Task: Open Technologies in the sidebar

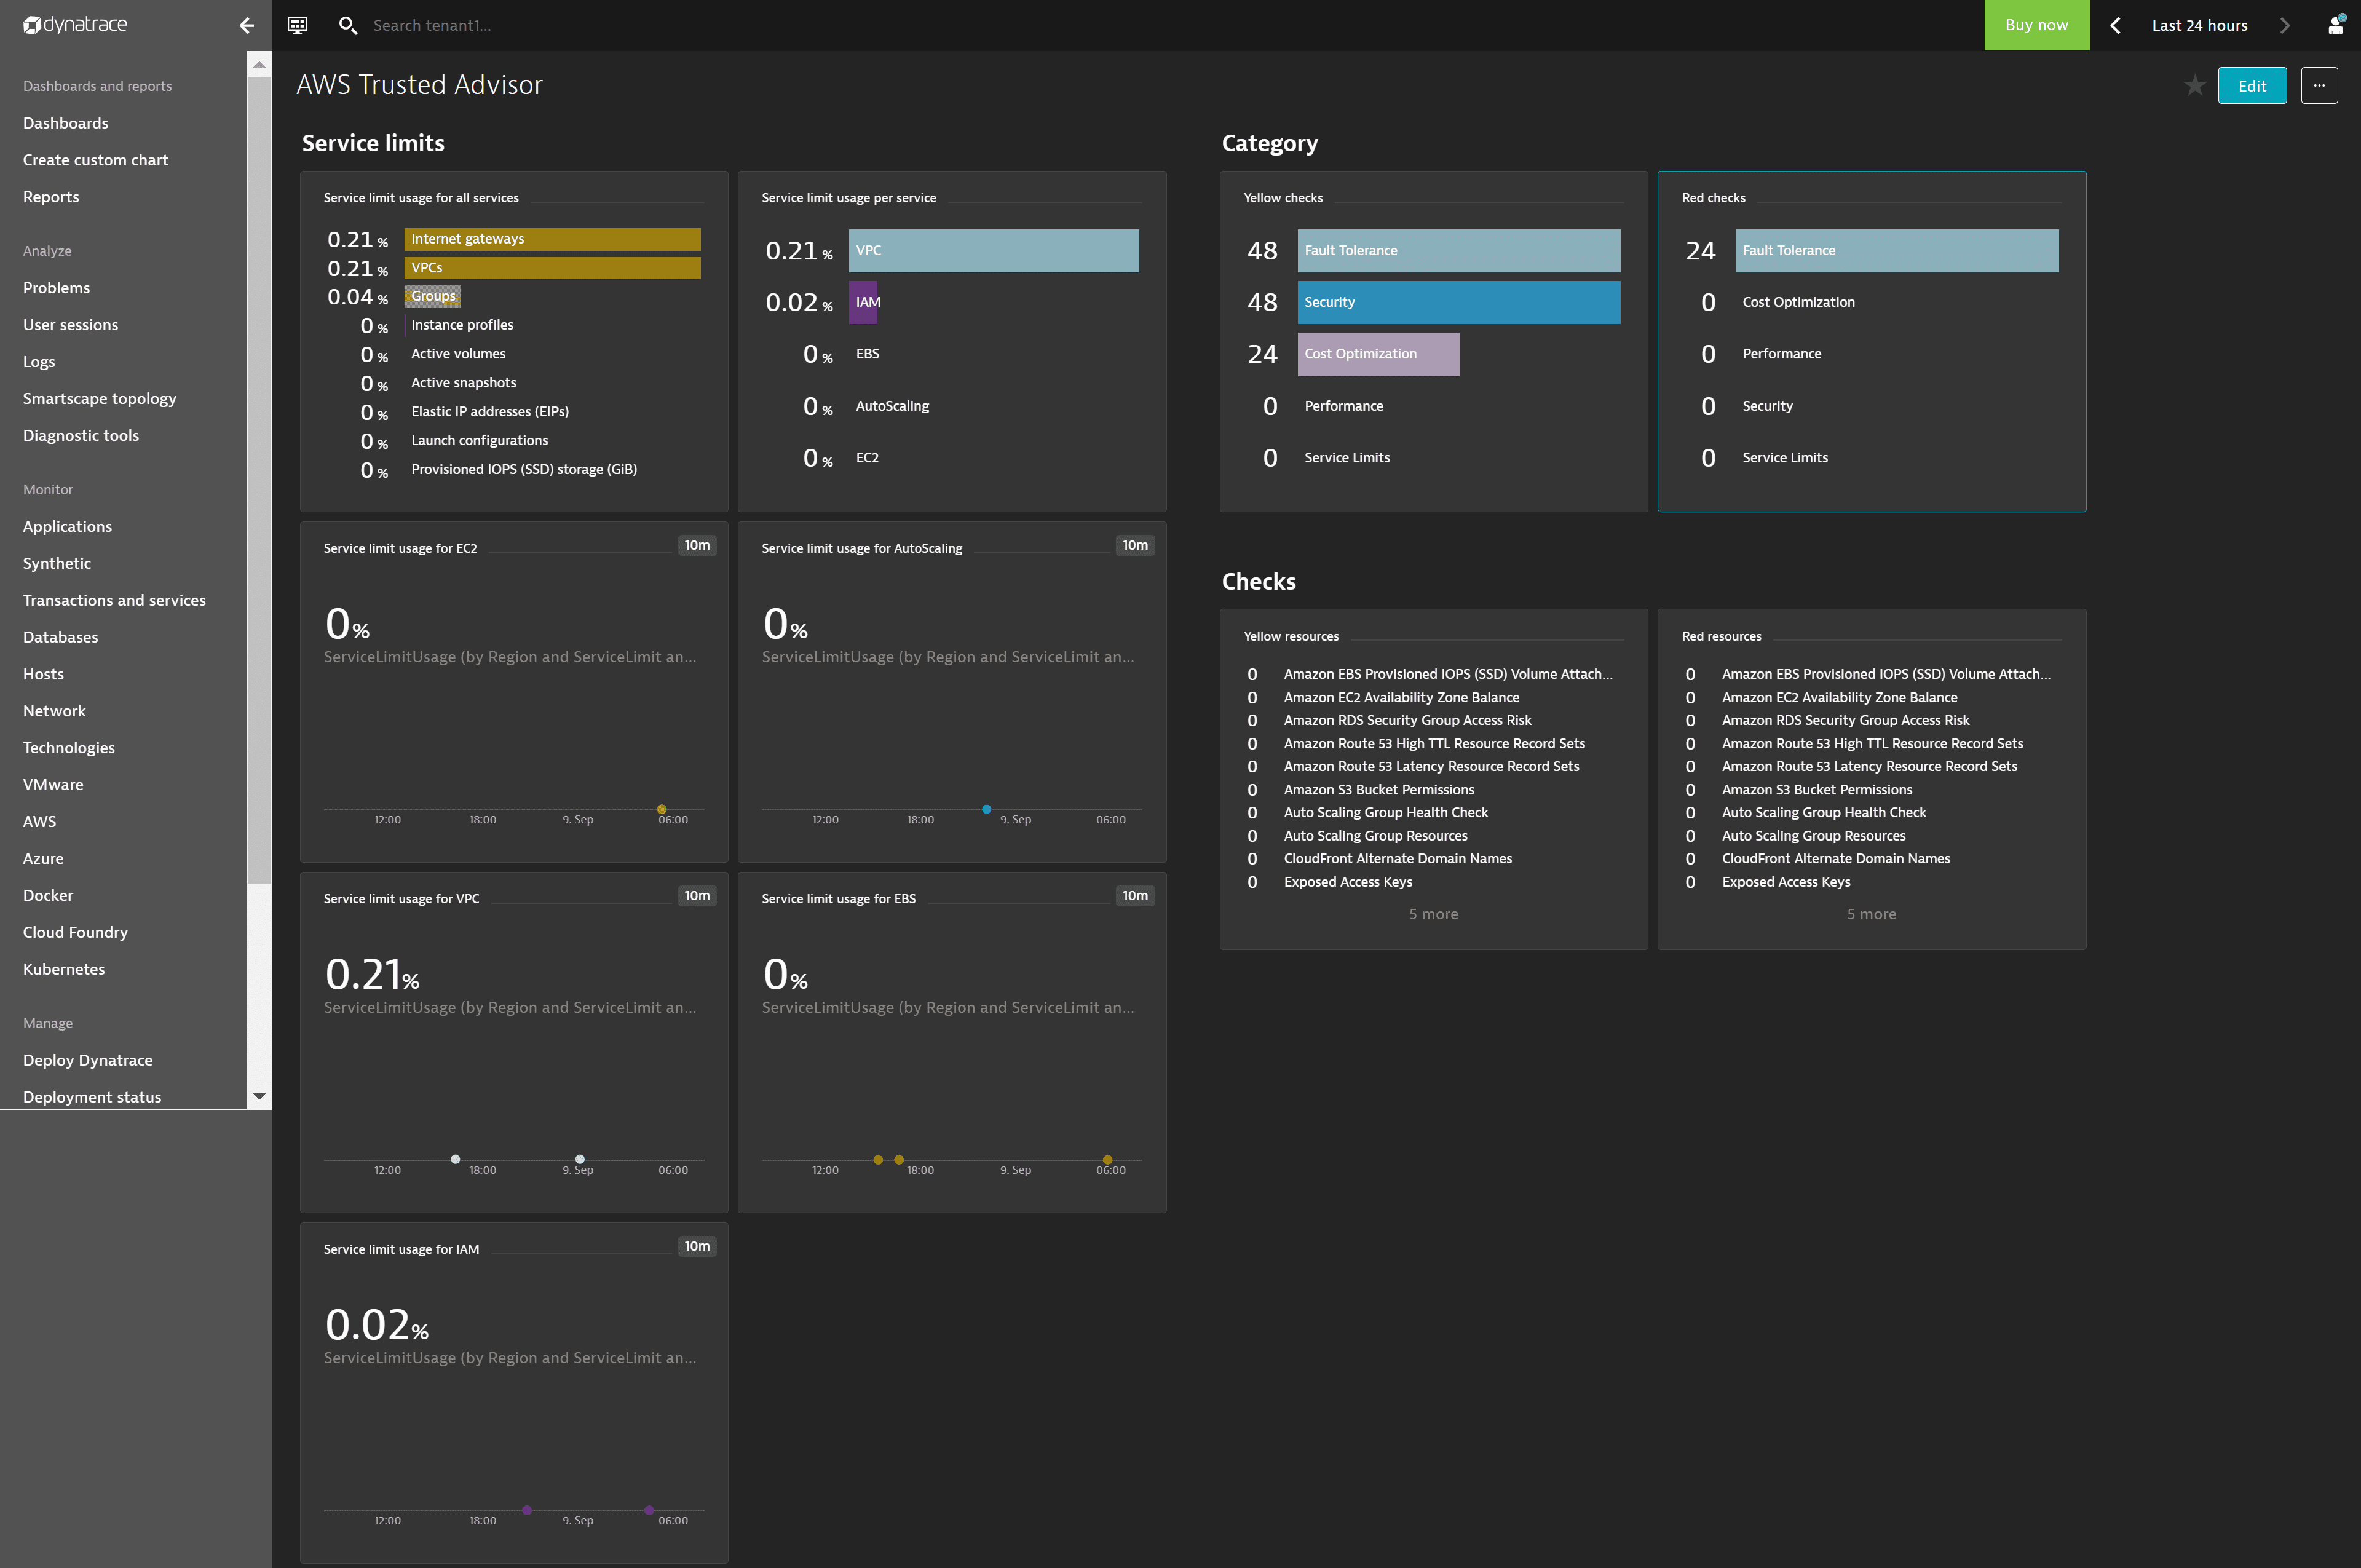Action: point(69,748)
